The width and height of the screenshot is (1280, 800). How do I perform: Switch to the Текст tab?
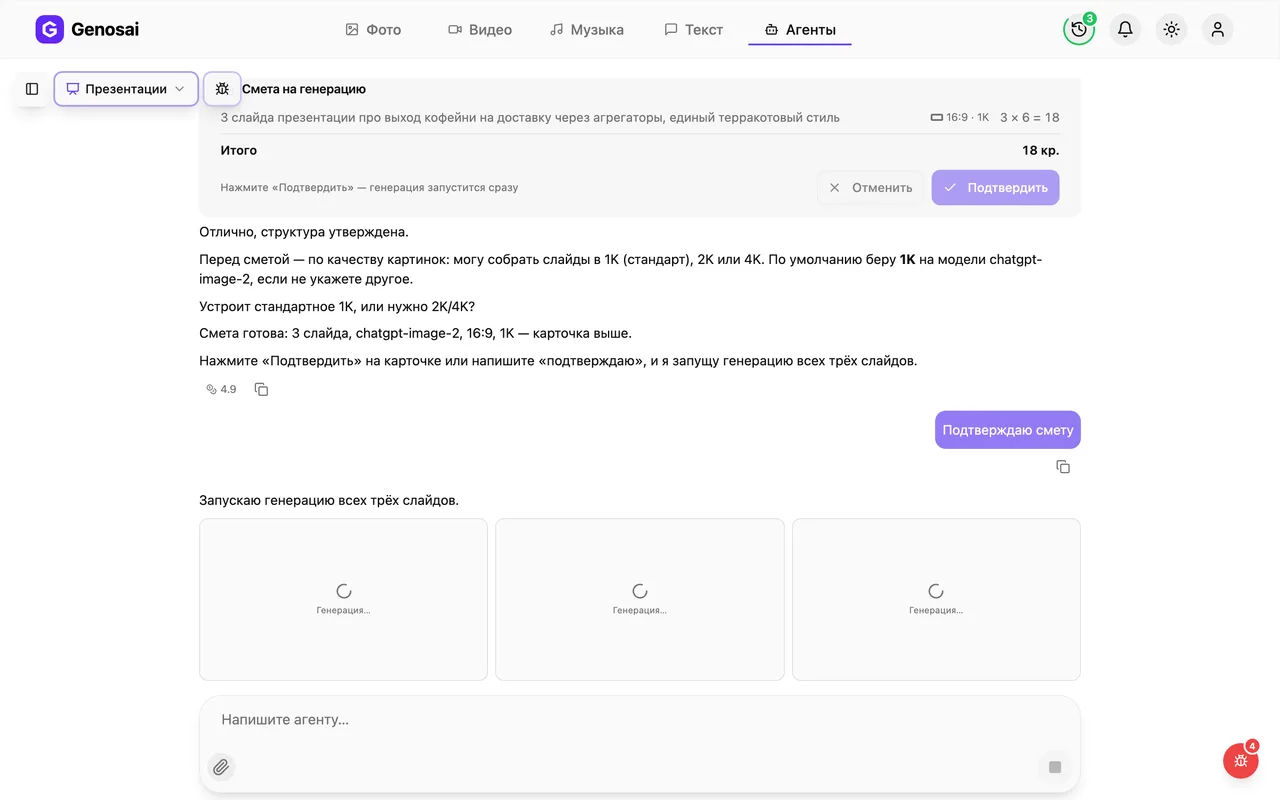pyautogui.click(x=693, y=29)
